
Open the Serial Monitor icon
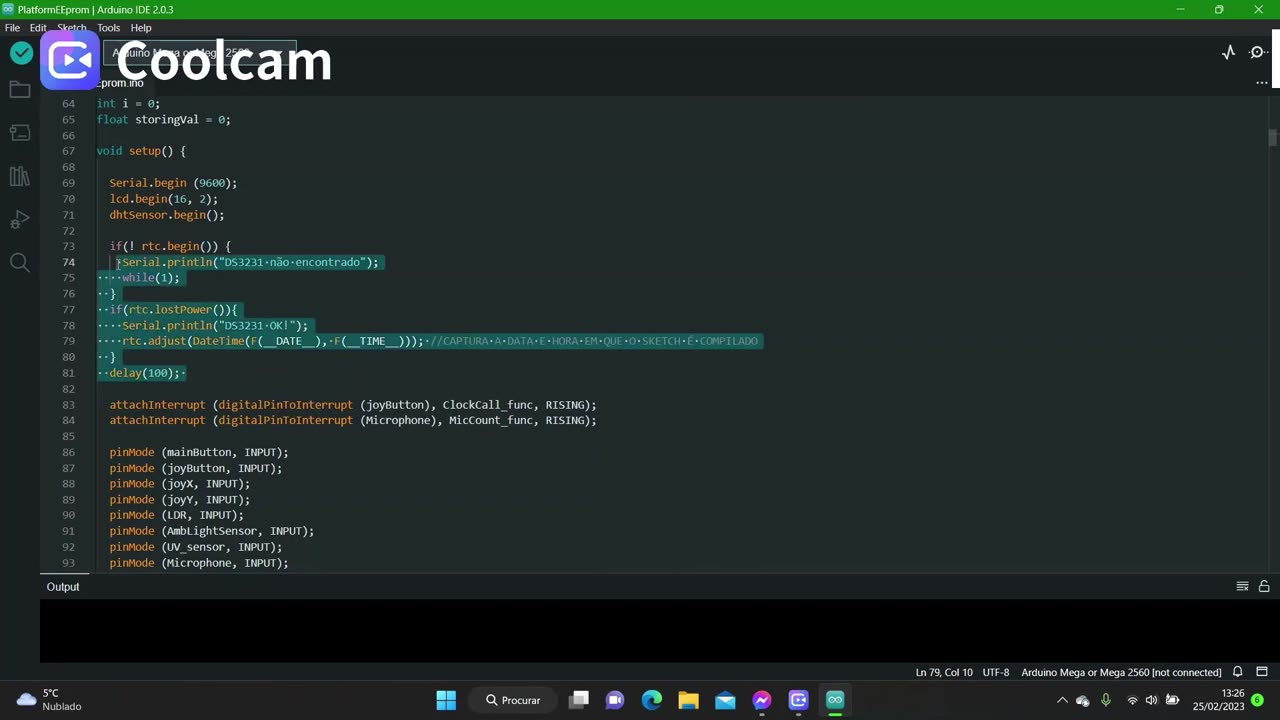pos(1258,53)
